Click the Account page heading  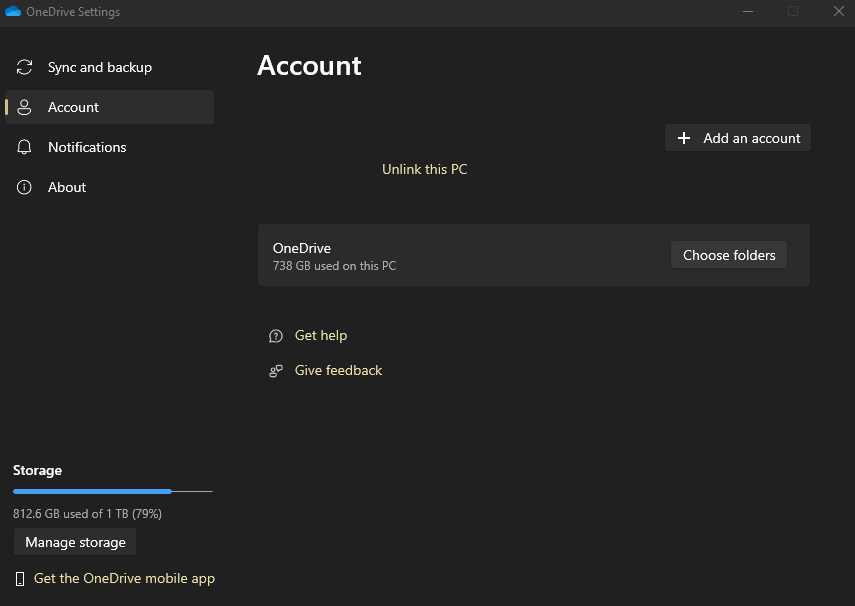pyautogui.click(x=309, y=65)
